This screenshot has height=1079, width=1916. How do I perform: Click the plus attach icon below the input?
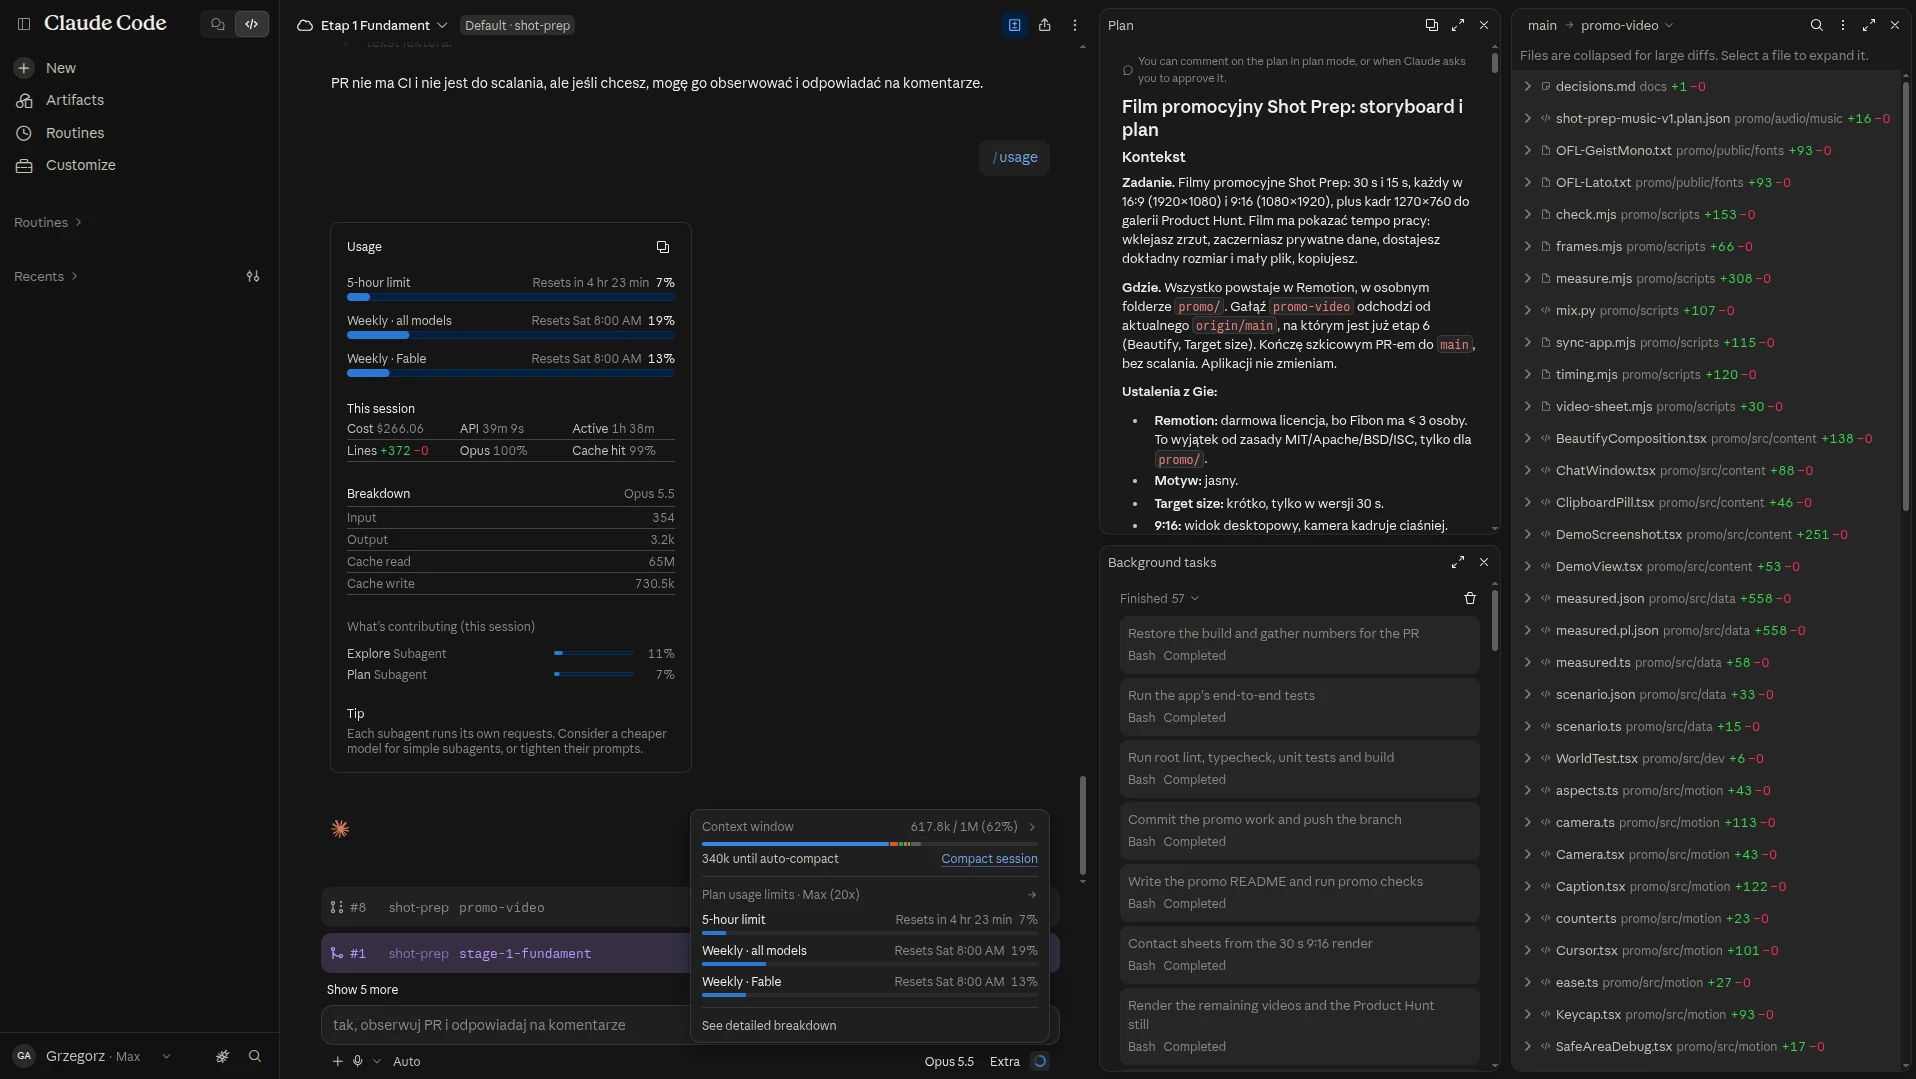[337, 1062]
